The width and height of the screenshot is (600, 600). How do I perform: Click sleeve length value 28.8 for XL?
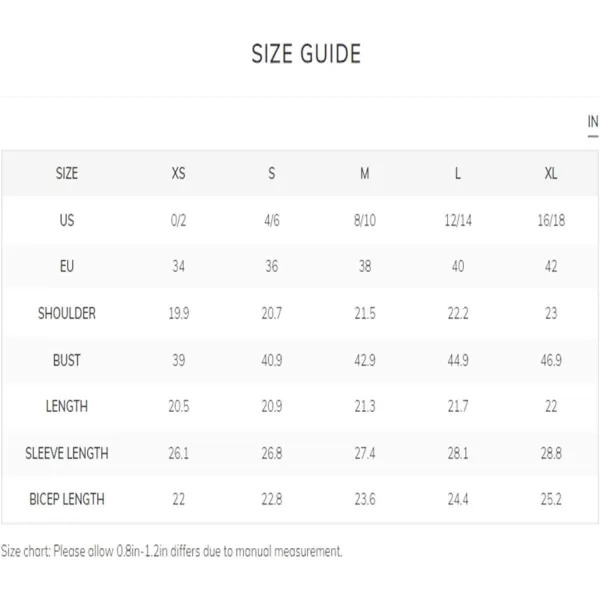point(551,453)
